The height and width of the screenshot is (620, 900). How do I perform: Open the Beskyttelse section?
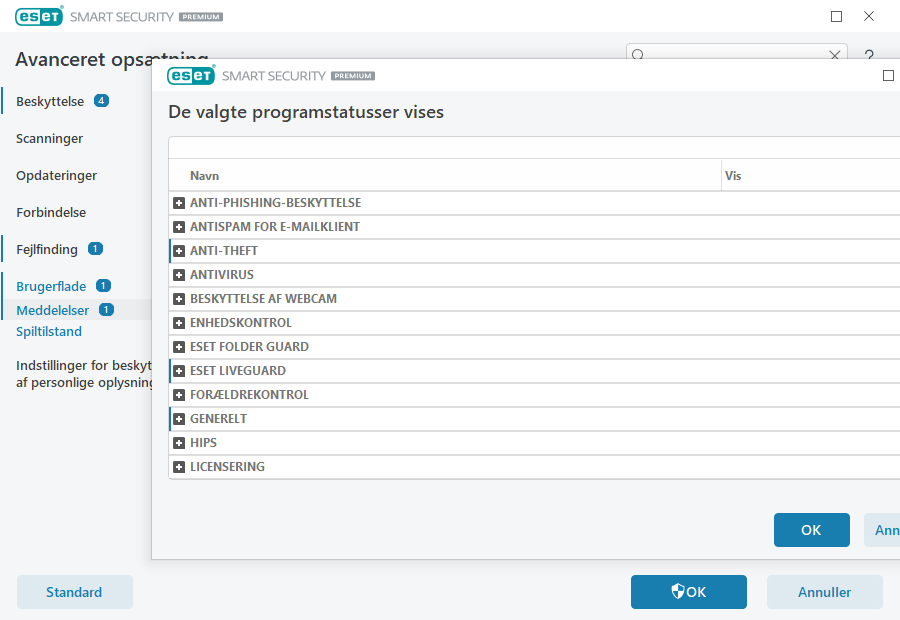tap(50, 101)
